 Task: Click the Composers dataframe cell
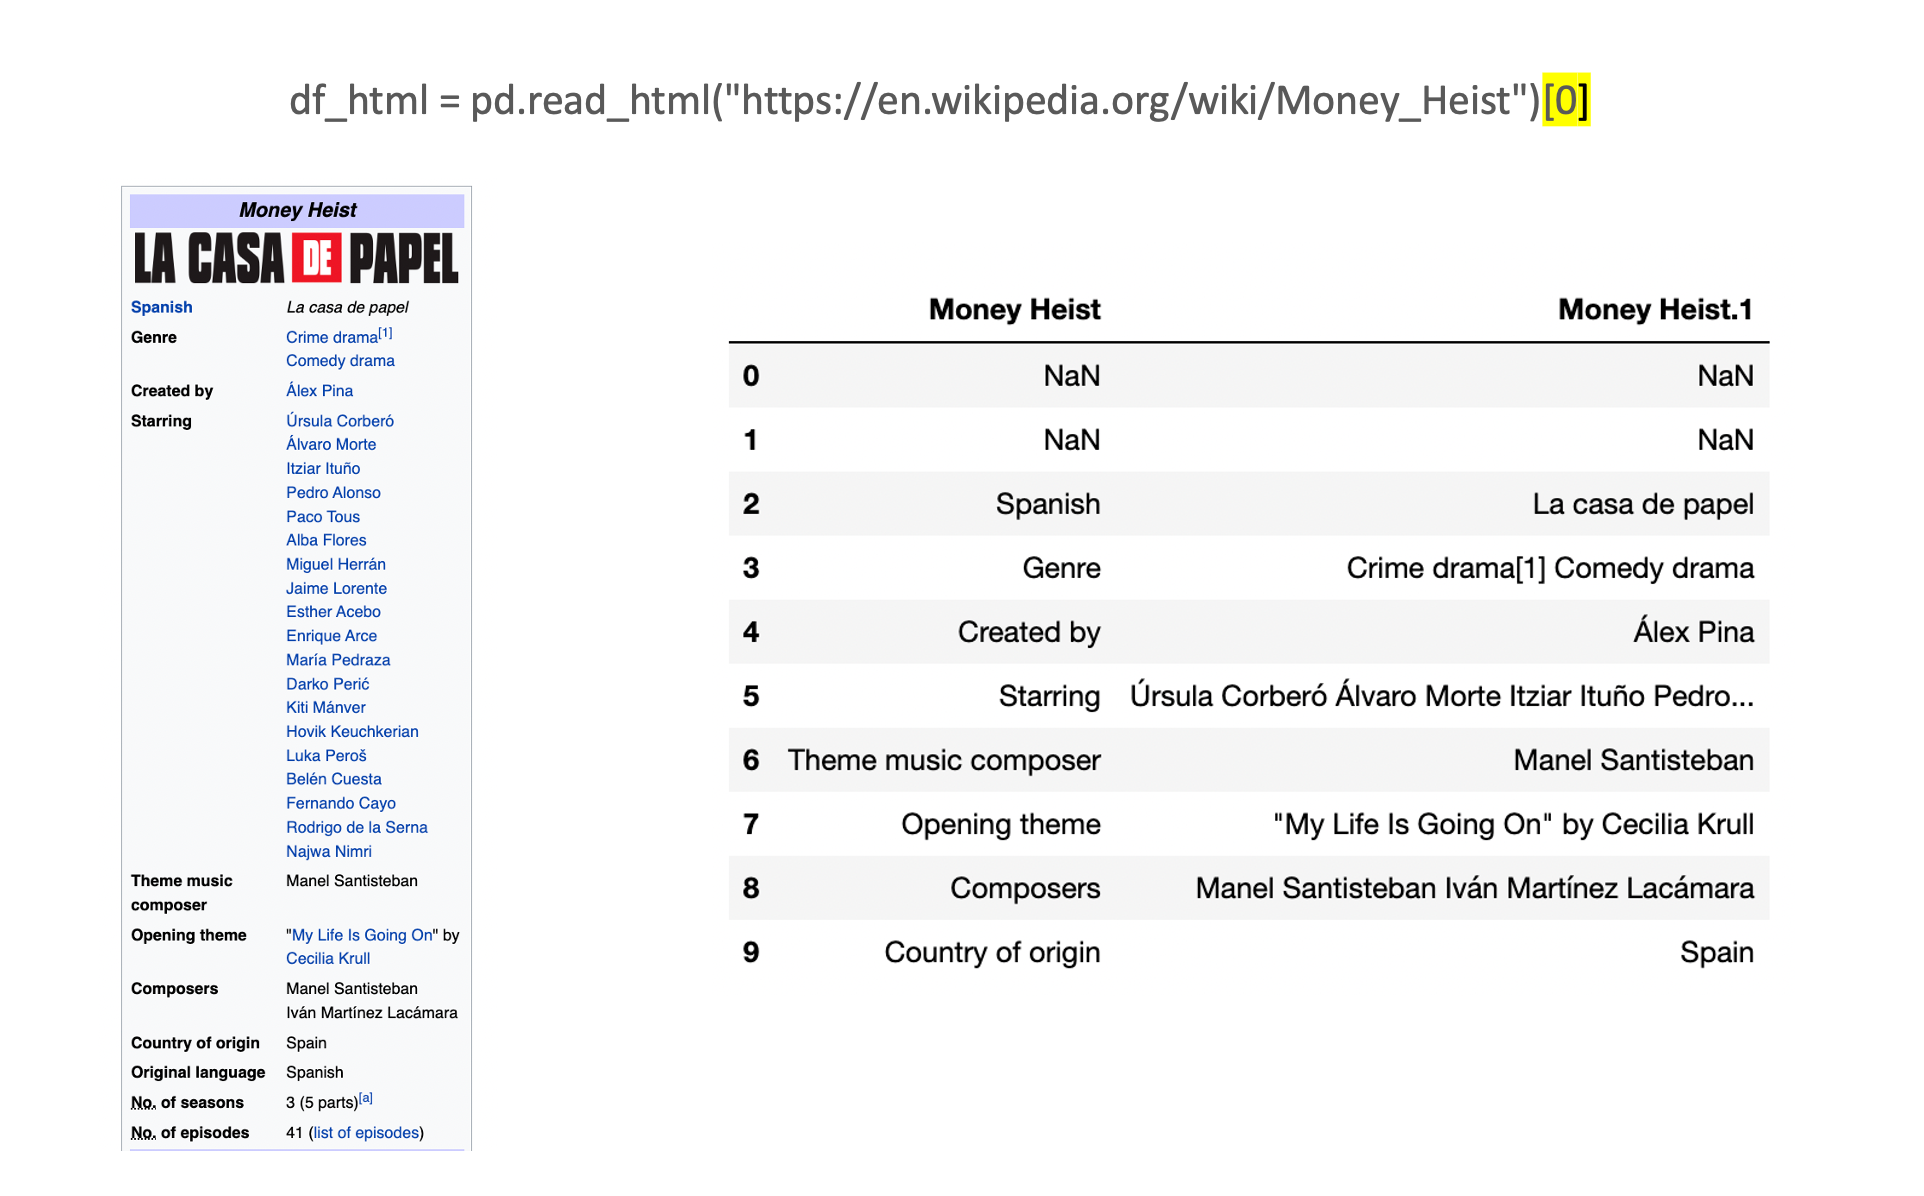(1025, 888)
